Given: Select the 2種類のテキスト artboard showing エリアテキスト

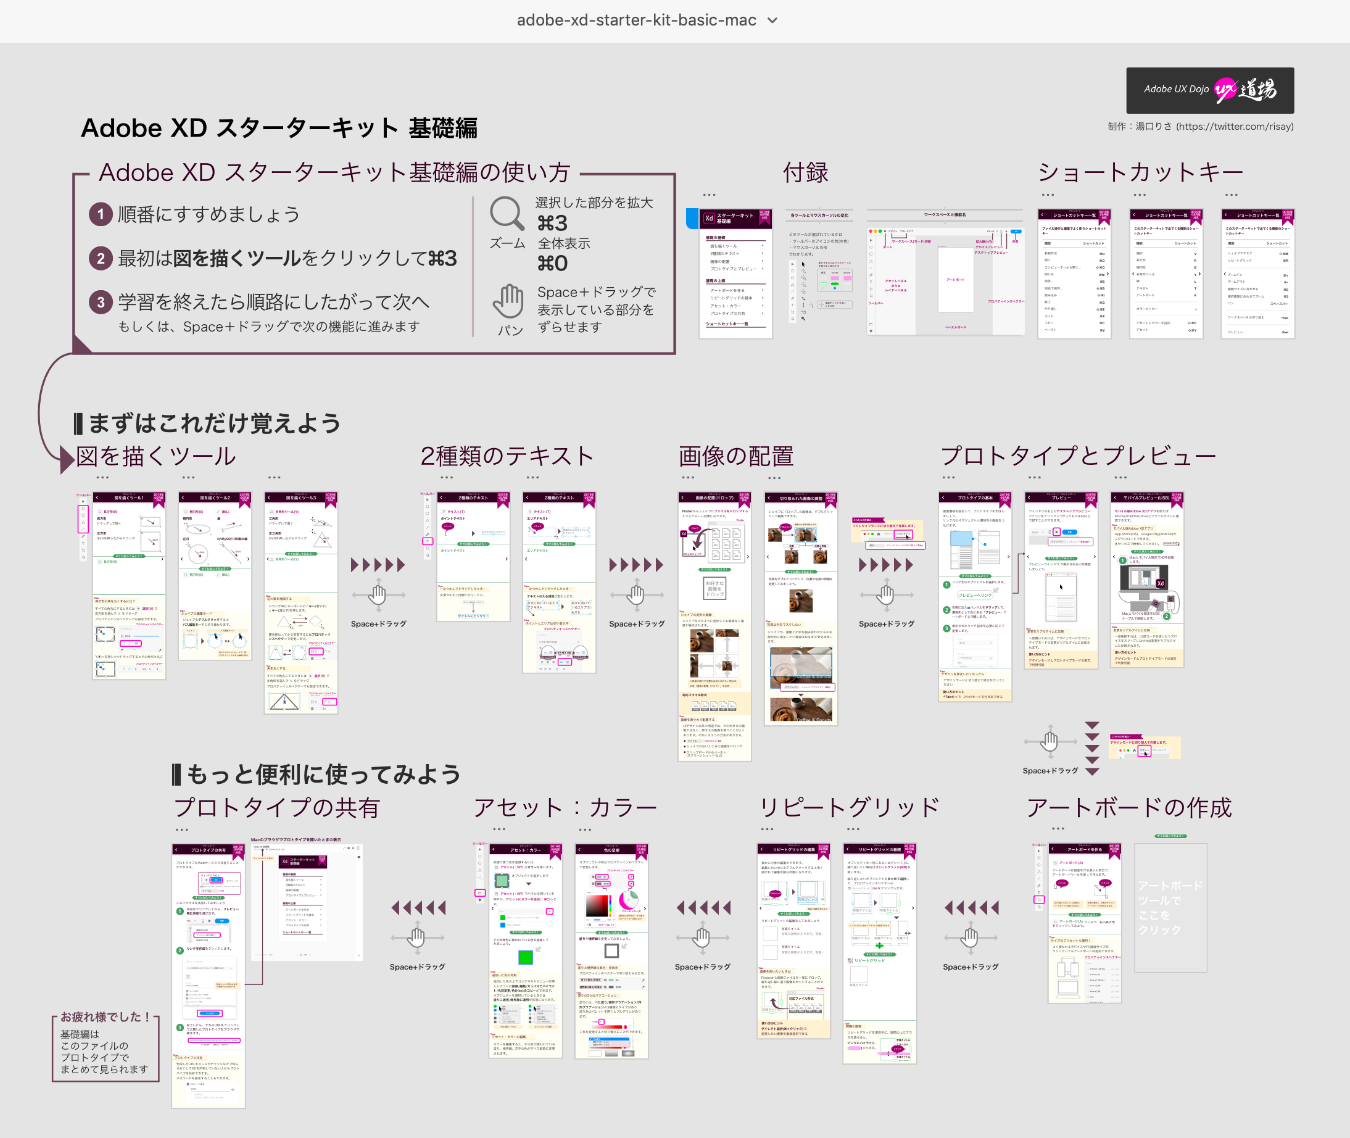Looking at the screenshot, I should [560, 583].
